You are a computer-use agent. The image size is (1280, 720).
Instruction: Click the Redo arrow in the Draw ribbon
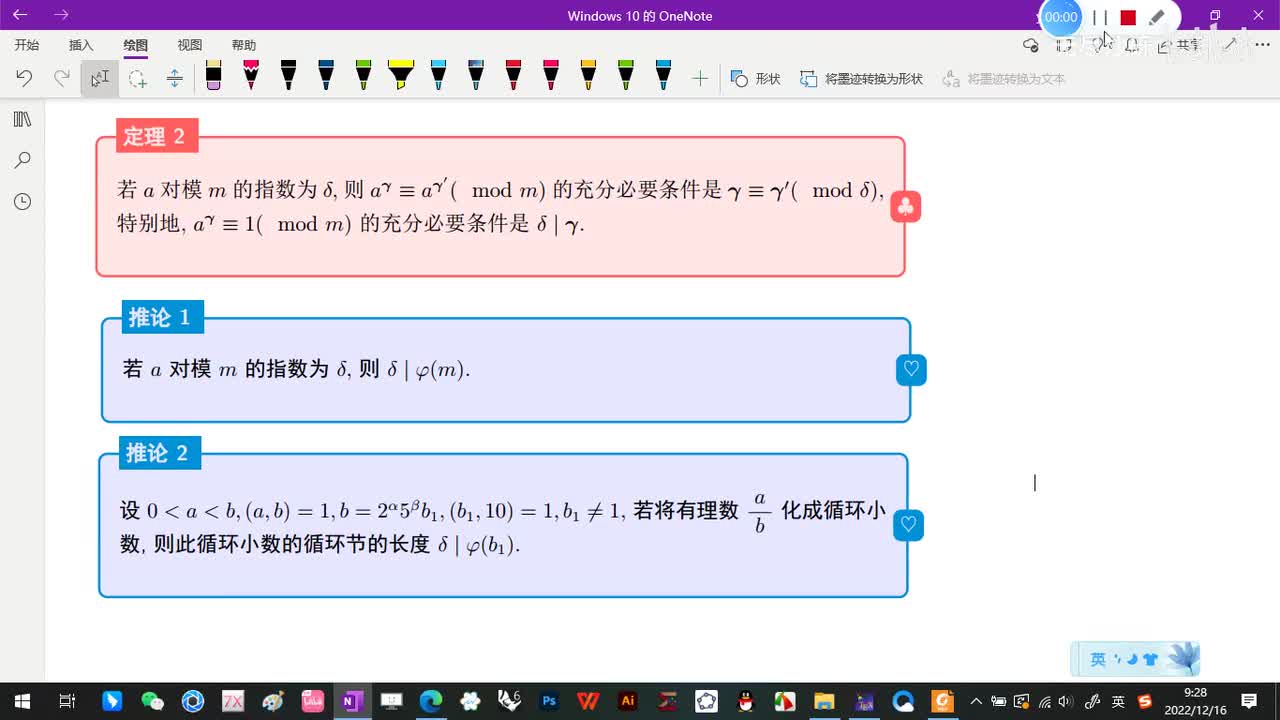[62, 78]
